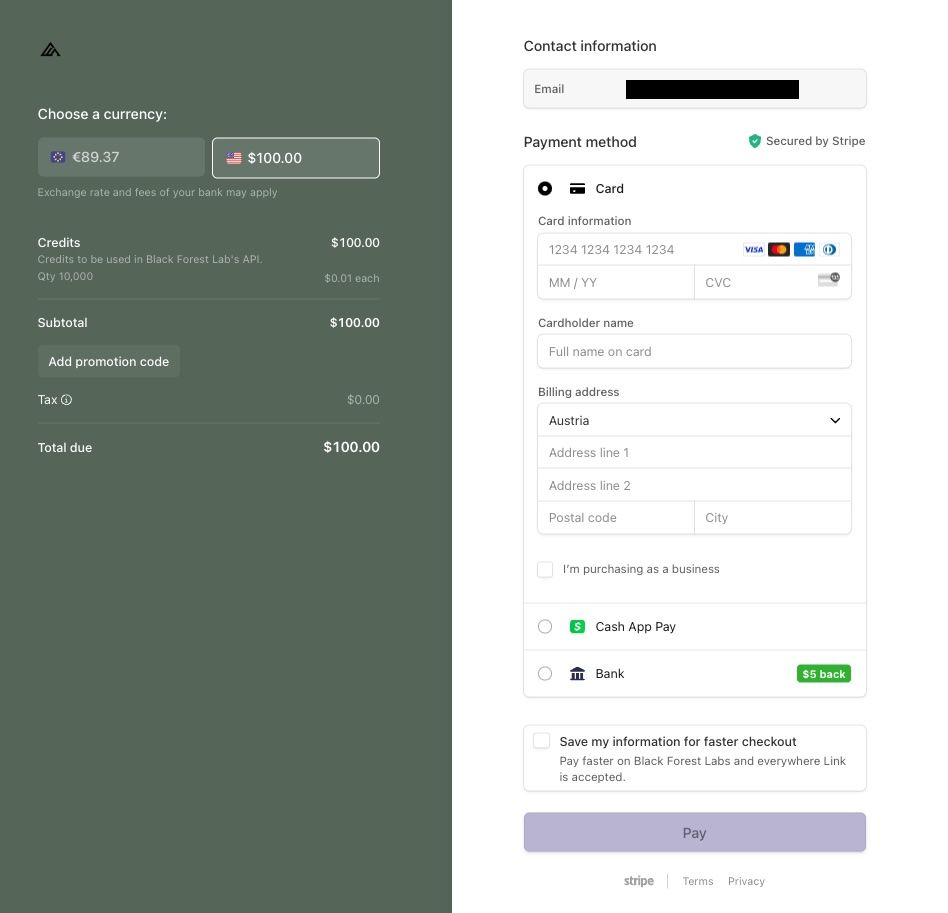This screenshot has width=948, height=913.
Task: Open the Privacy link
Action: [x=746, y=881]
